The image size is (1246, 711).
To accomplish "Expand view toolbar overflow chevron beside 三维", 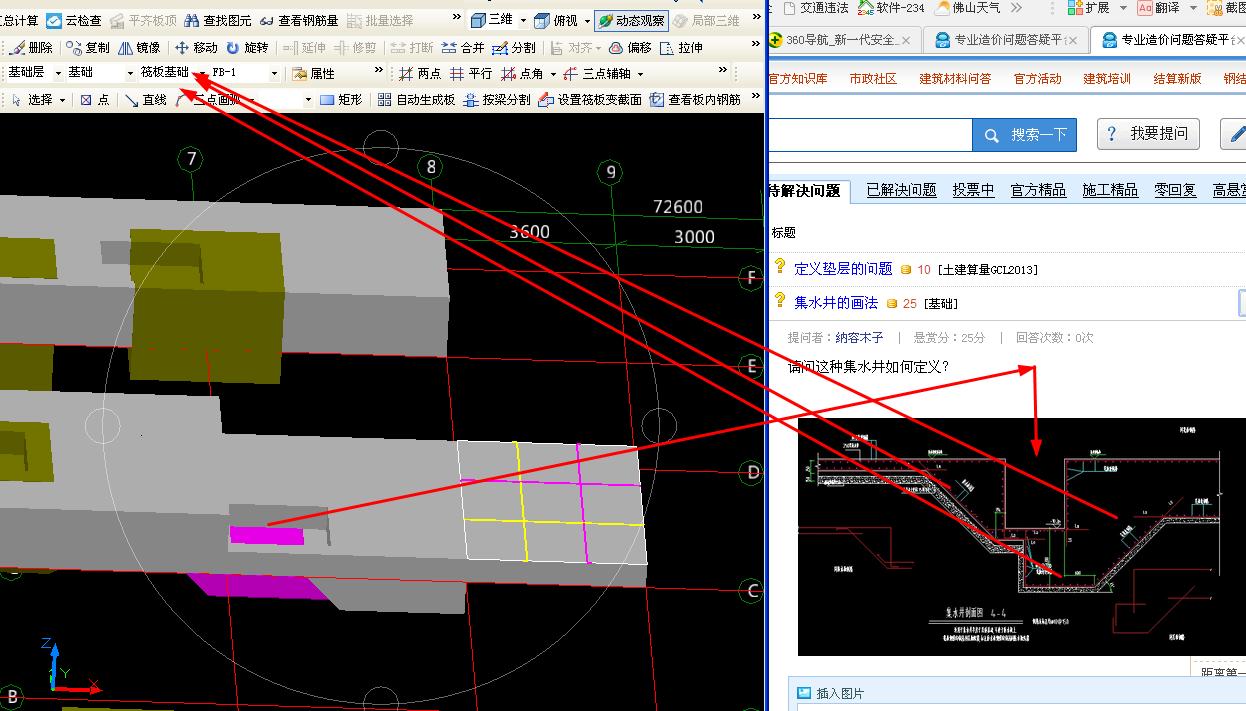I will point(455,17).
